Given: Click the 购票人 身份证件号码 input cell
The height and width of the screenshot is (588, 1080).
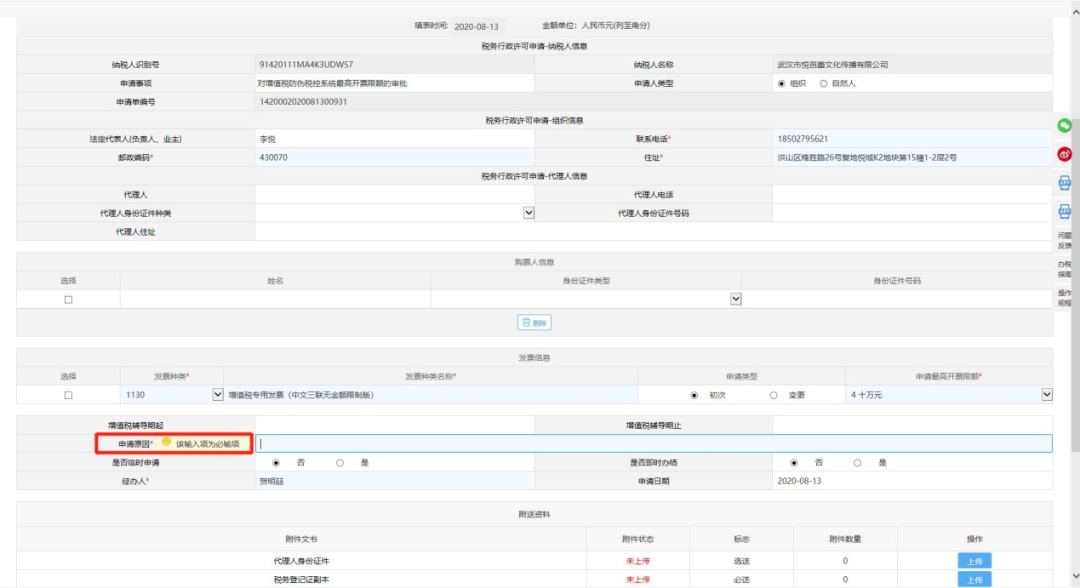Looking at the screenshot, I should 897,300.
